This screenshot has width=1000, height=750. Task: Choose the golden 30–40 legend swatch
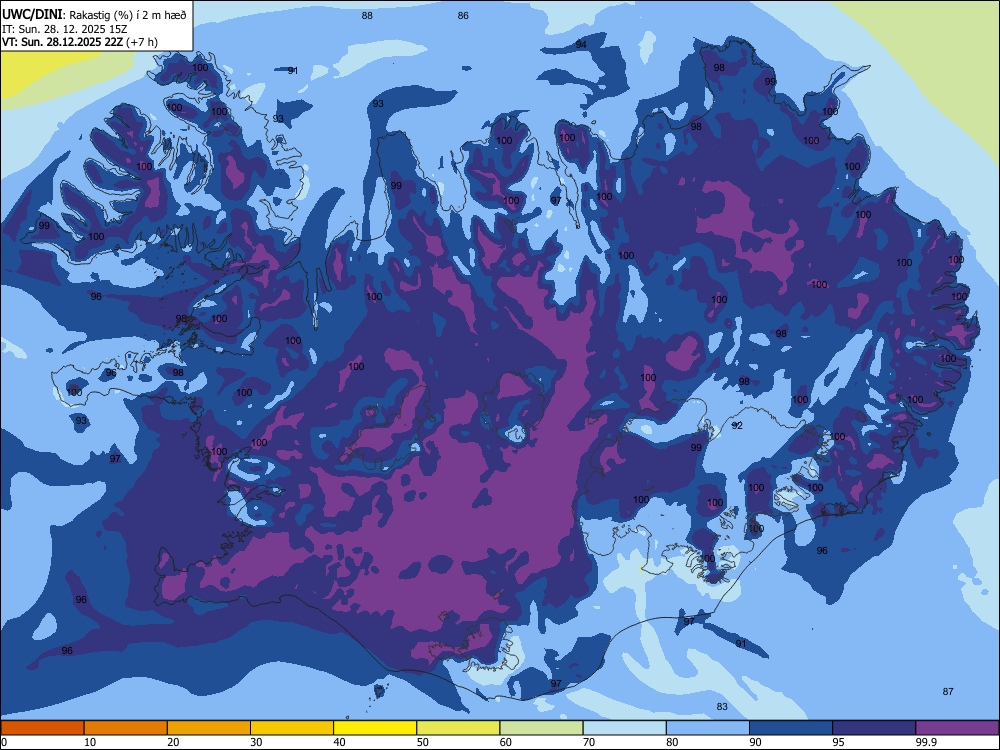click(x=292, y=728)
